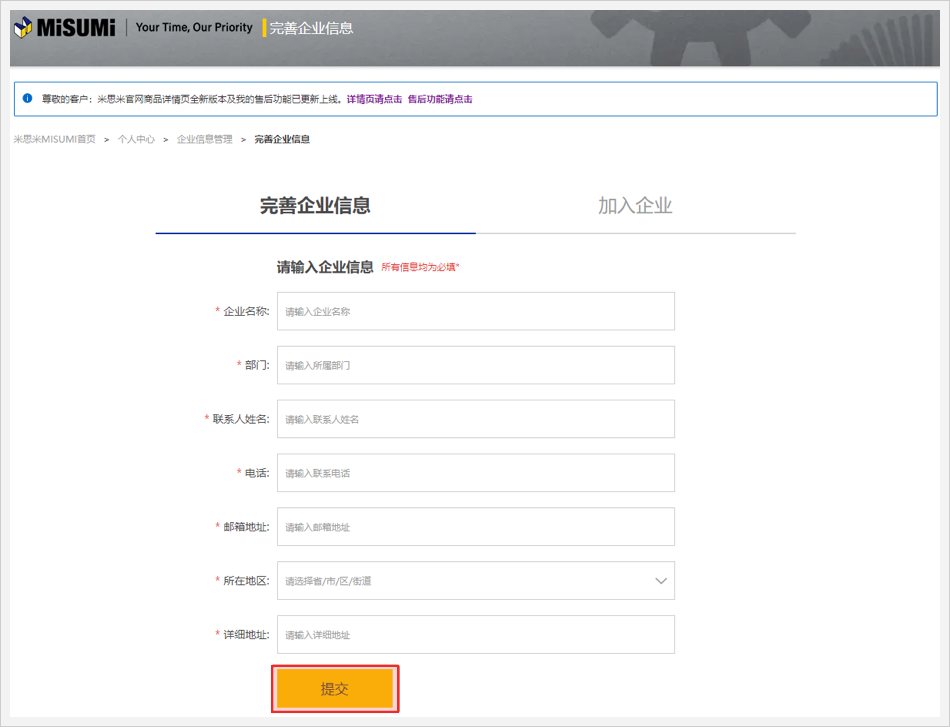Switch to the 加入企业 tab

pyautogui.click(x=635, y=206)
